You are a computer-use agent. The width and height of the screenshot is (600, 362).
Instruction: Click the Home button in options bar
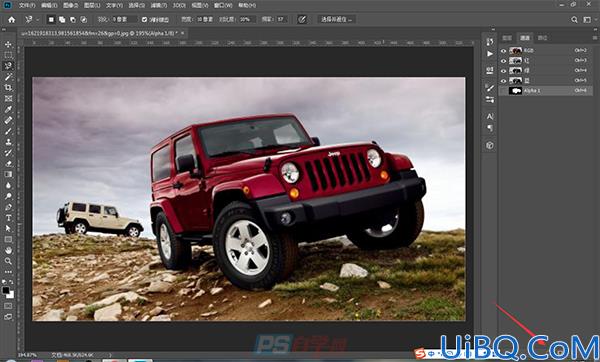tap(12, 19)
